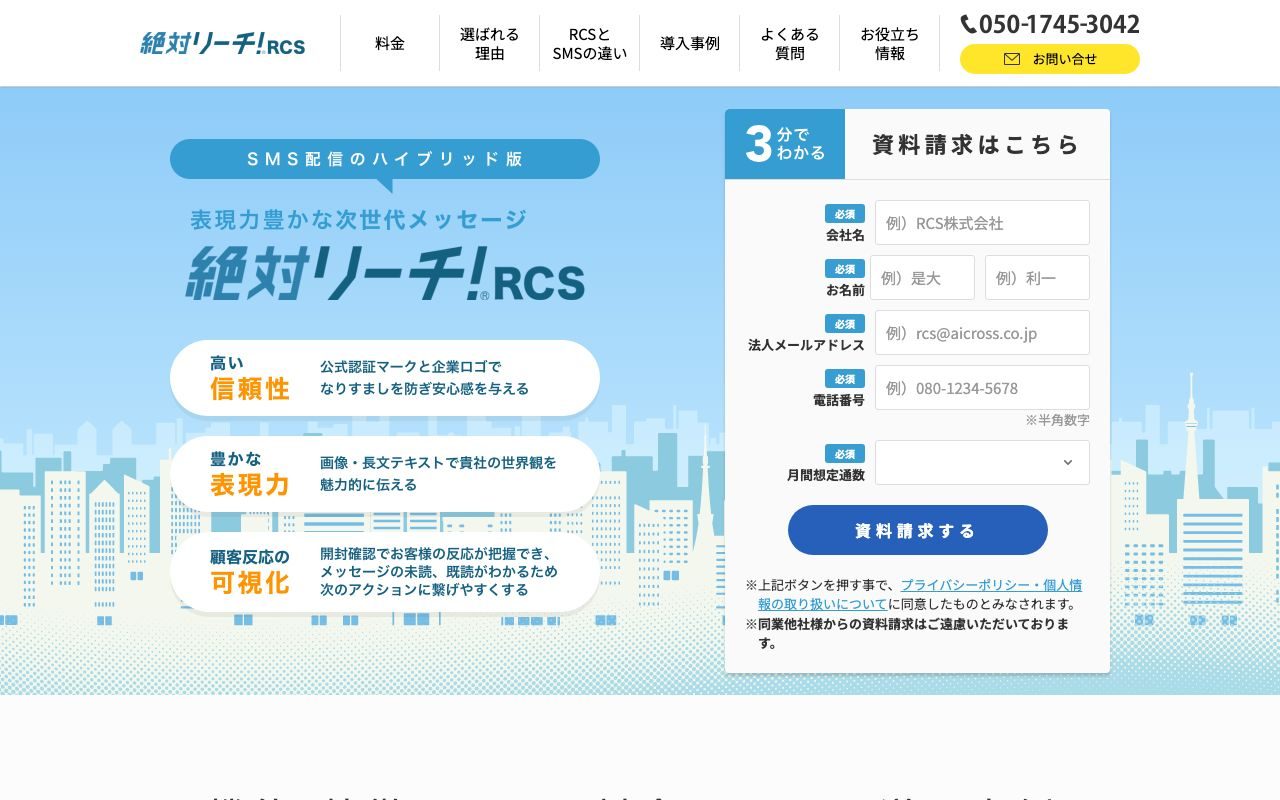Focus the given name field 例）利一
Image resolution: width=1280 pixels, height=800 pixels.
1037,277
